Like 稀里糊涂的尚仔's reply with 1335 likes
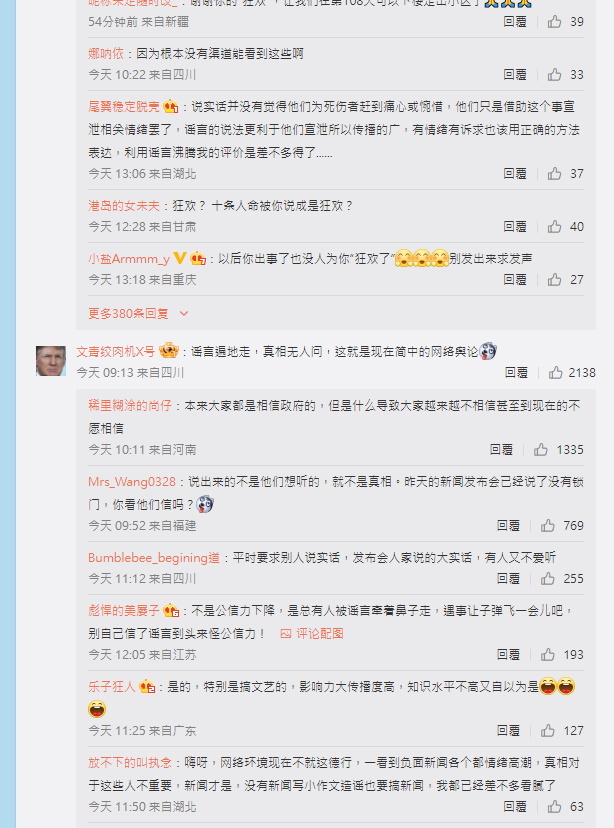Viewport: 614px width, 828px height. 541,449
